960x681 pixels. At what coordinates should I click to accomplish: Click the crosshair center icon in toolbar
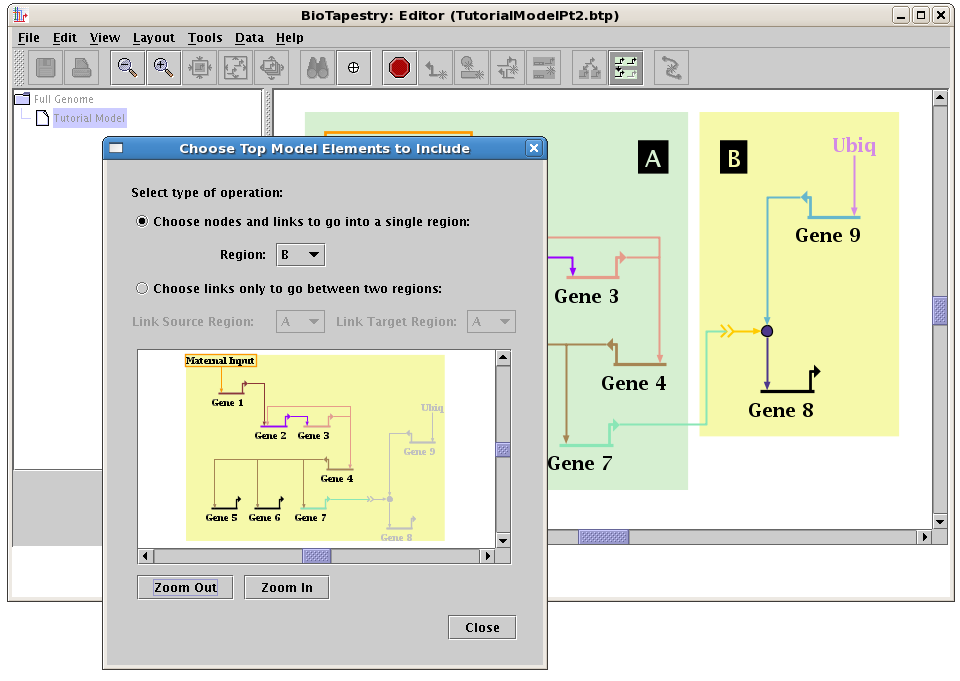click(x=352, y=68)
